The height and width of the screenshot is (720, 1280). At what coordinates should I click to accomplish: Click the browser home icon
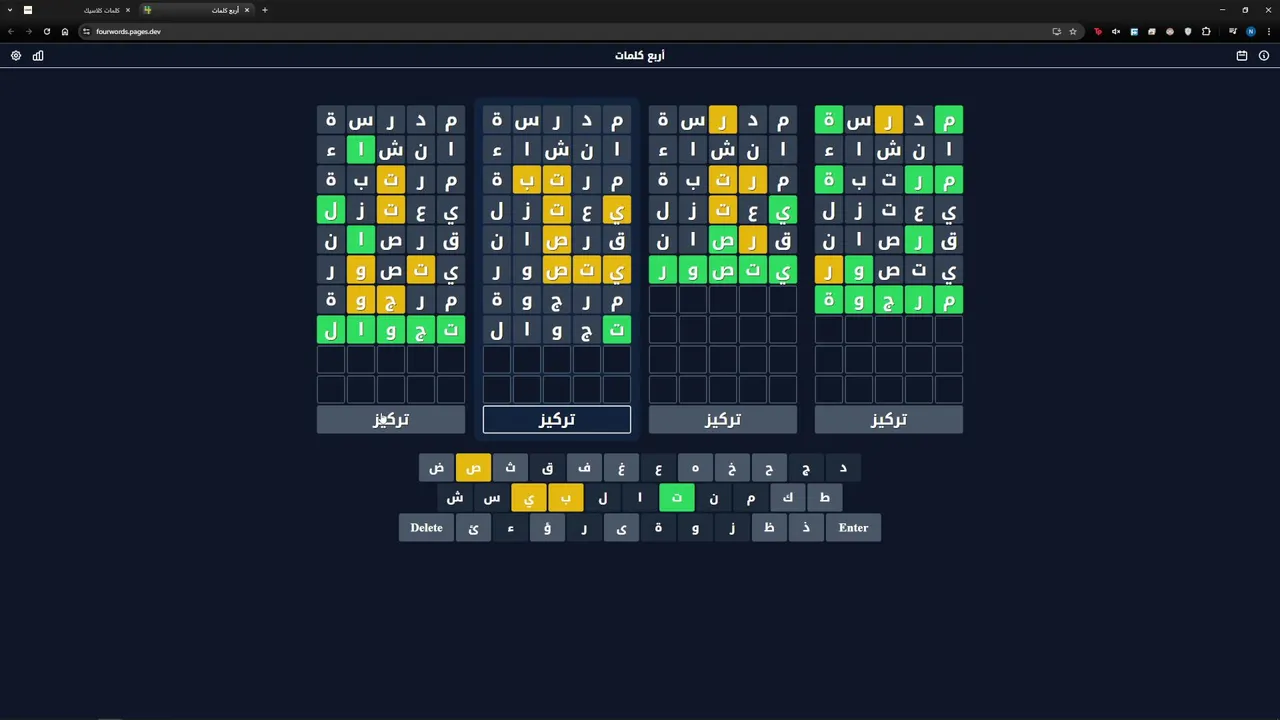[65, 31]
